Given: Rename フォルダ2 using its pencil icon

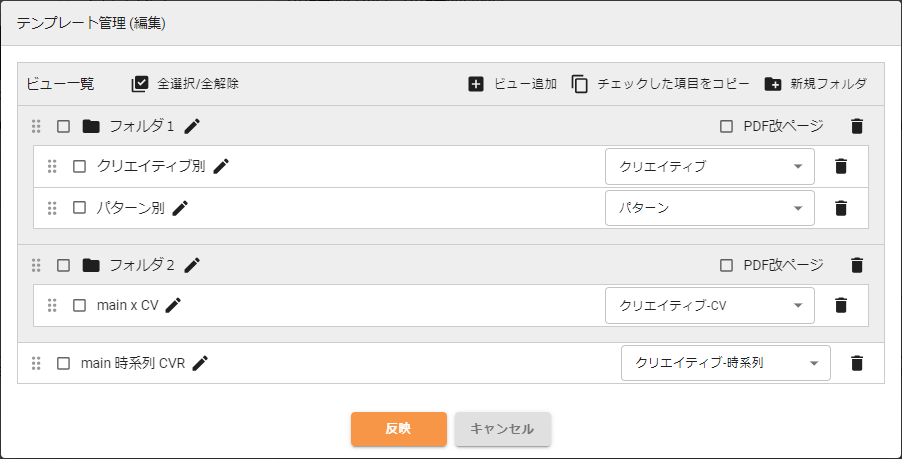Looking at the screenshot, I should point(192,265).
